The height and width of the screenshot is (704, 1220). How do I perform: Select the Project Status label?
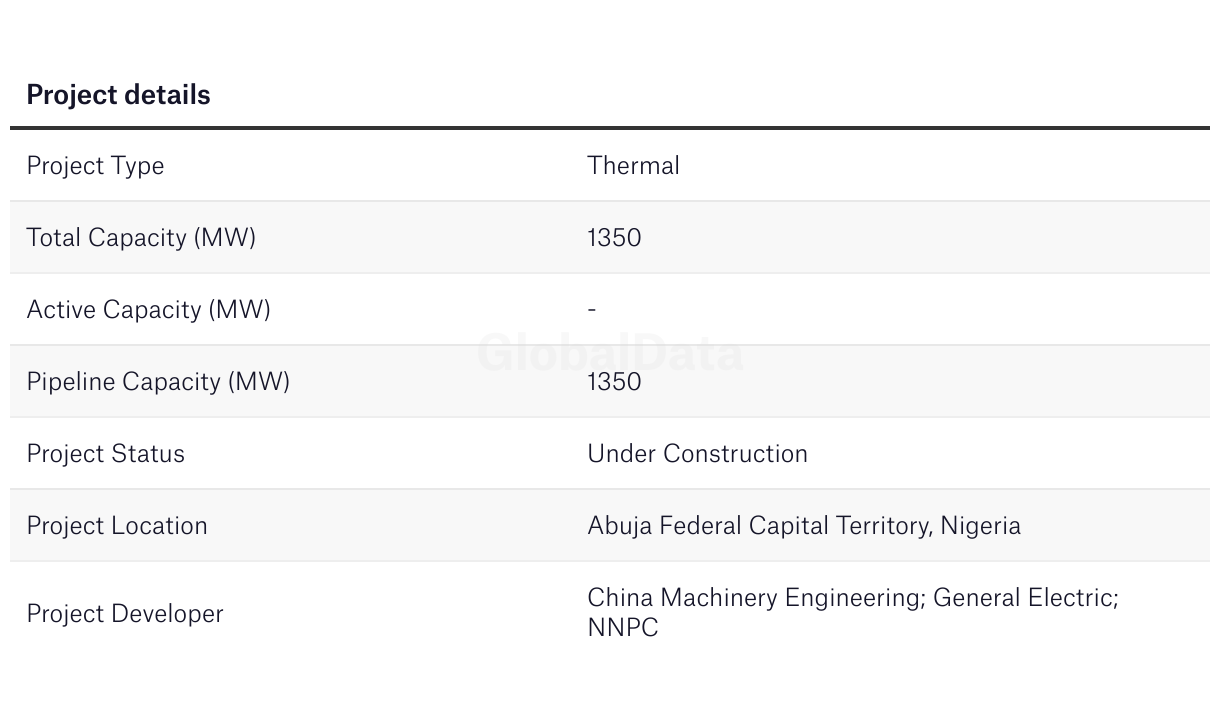105,454
